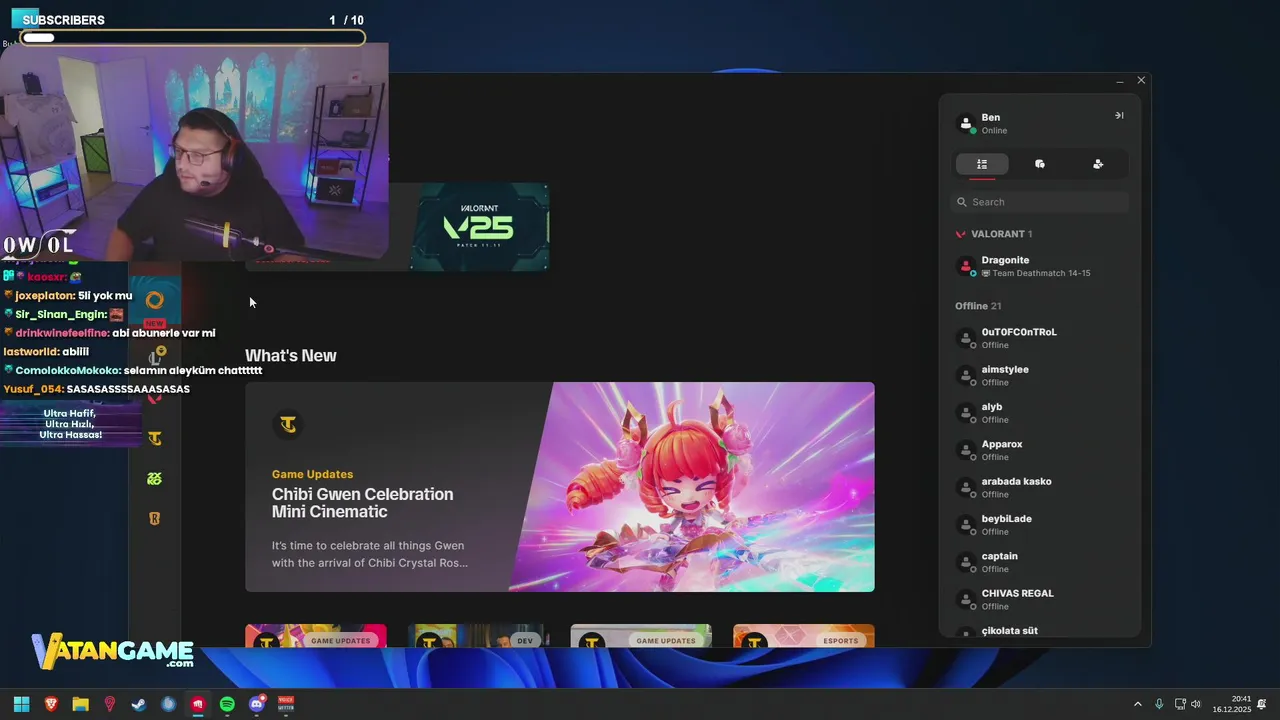Open the Voice Meter app on taskbar
This screenshot has width=1280, height=720.
coord(286,704)
